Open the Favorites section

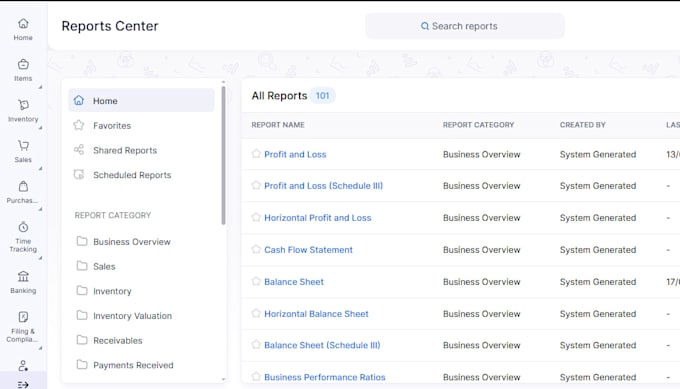coord(112,126)
